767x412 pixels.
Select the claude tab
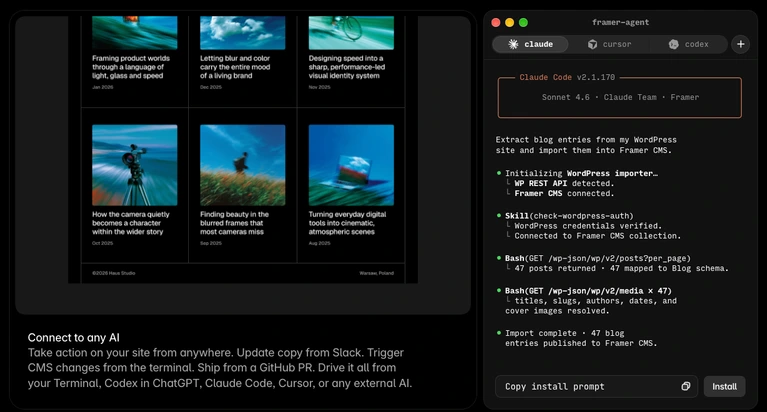530,44
